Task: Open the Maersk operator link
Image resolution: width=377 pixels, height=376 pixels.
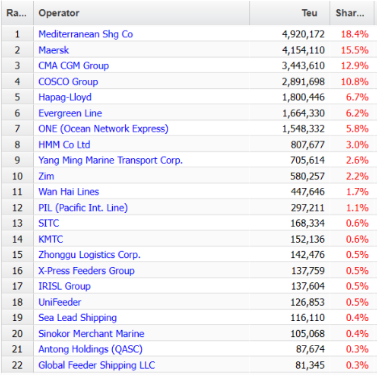Action: tap(54, 50)
